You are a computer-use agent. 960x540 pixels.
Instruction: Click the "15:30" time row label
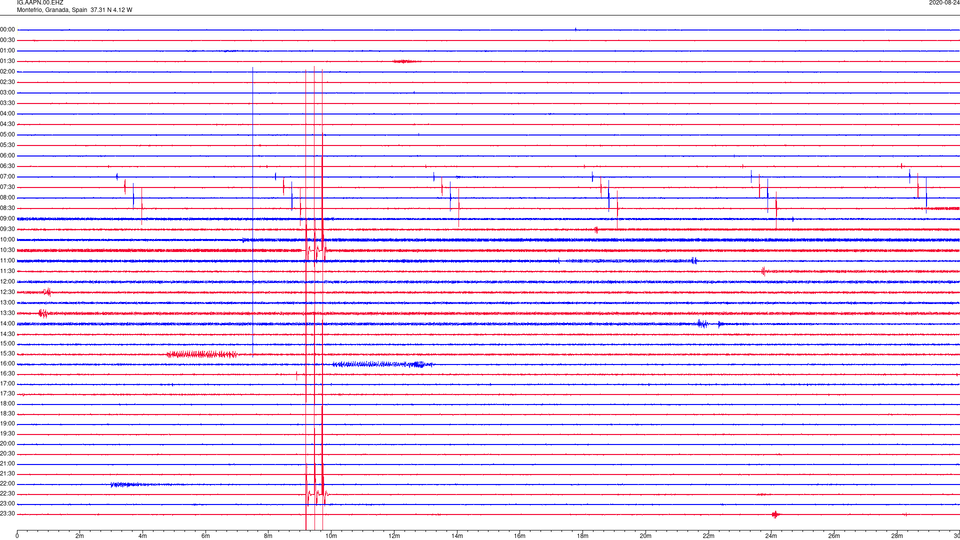[x=8, y=354]
